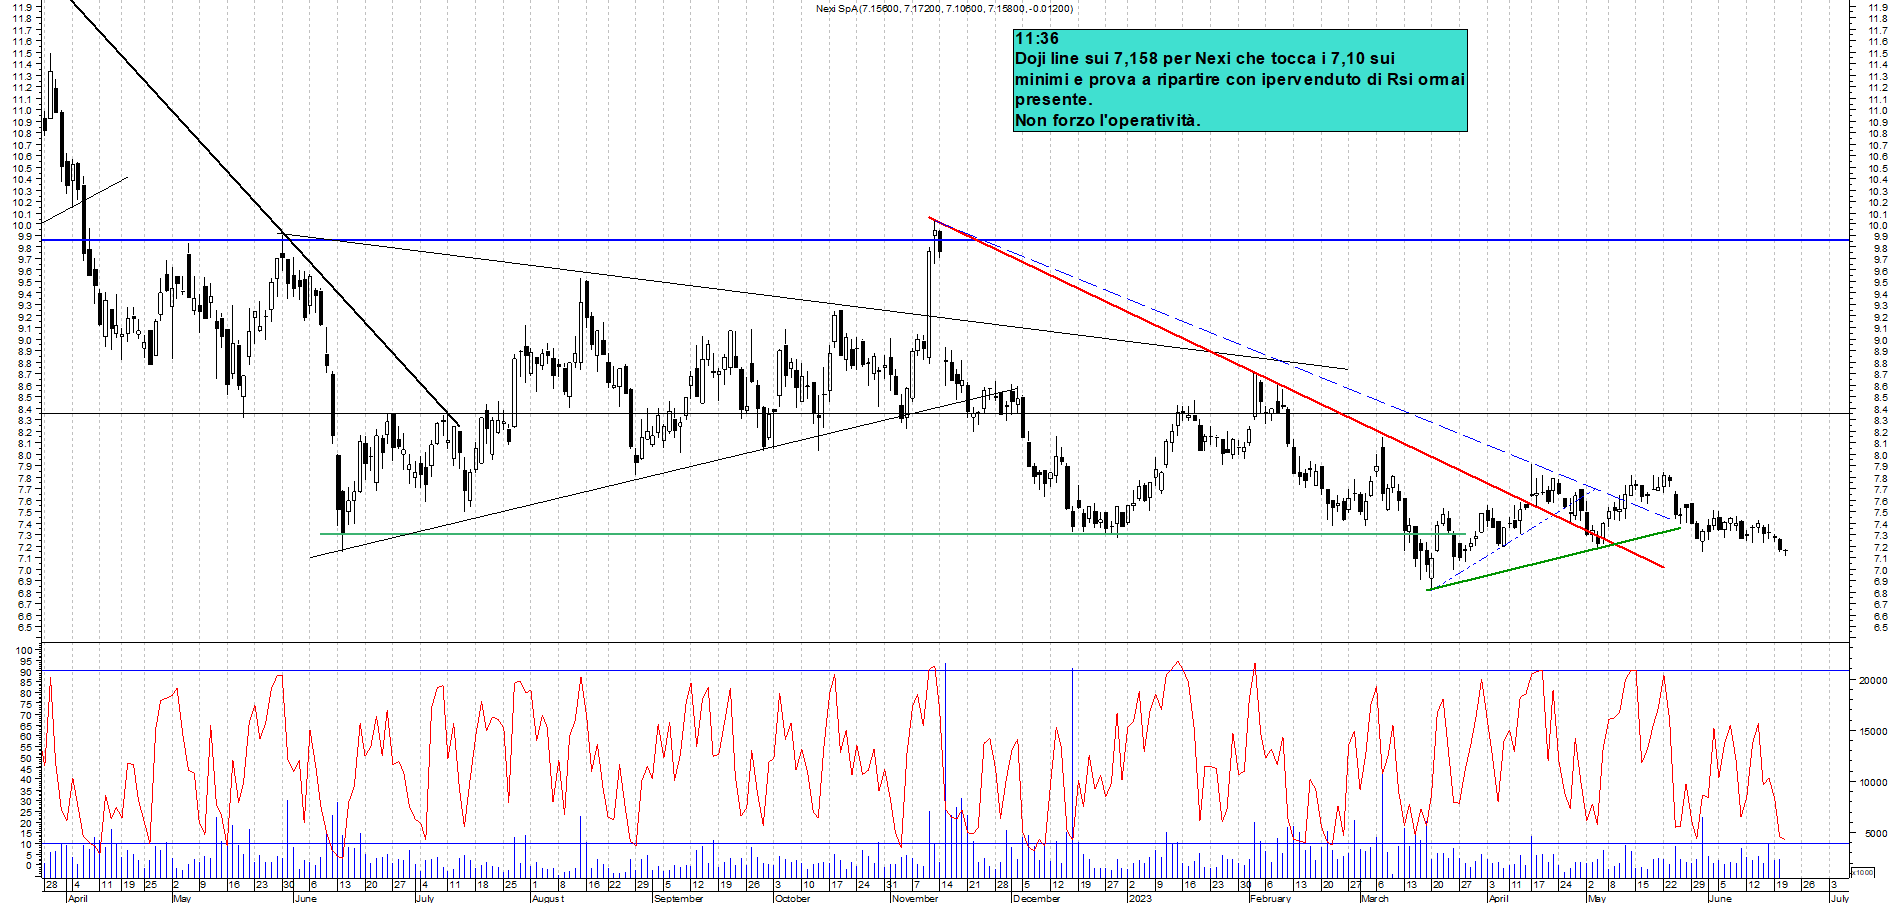Image resolution: width=1890 pixels, height=903 pixels.
Task: Select the blue RSI overbought line at 90
Action: pyautogui.click(x=945, y=670)
